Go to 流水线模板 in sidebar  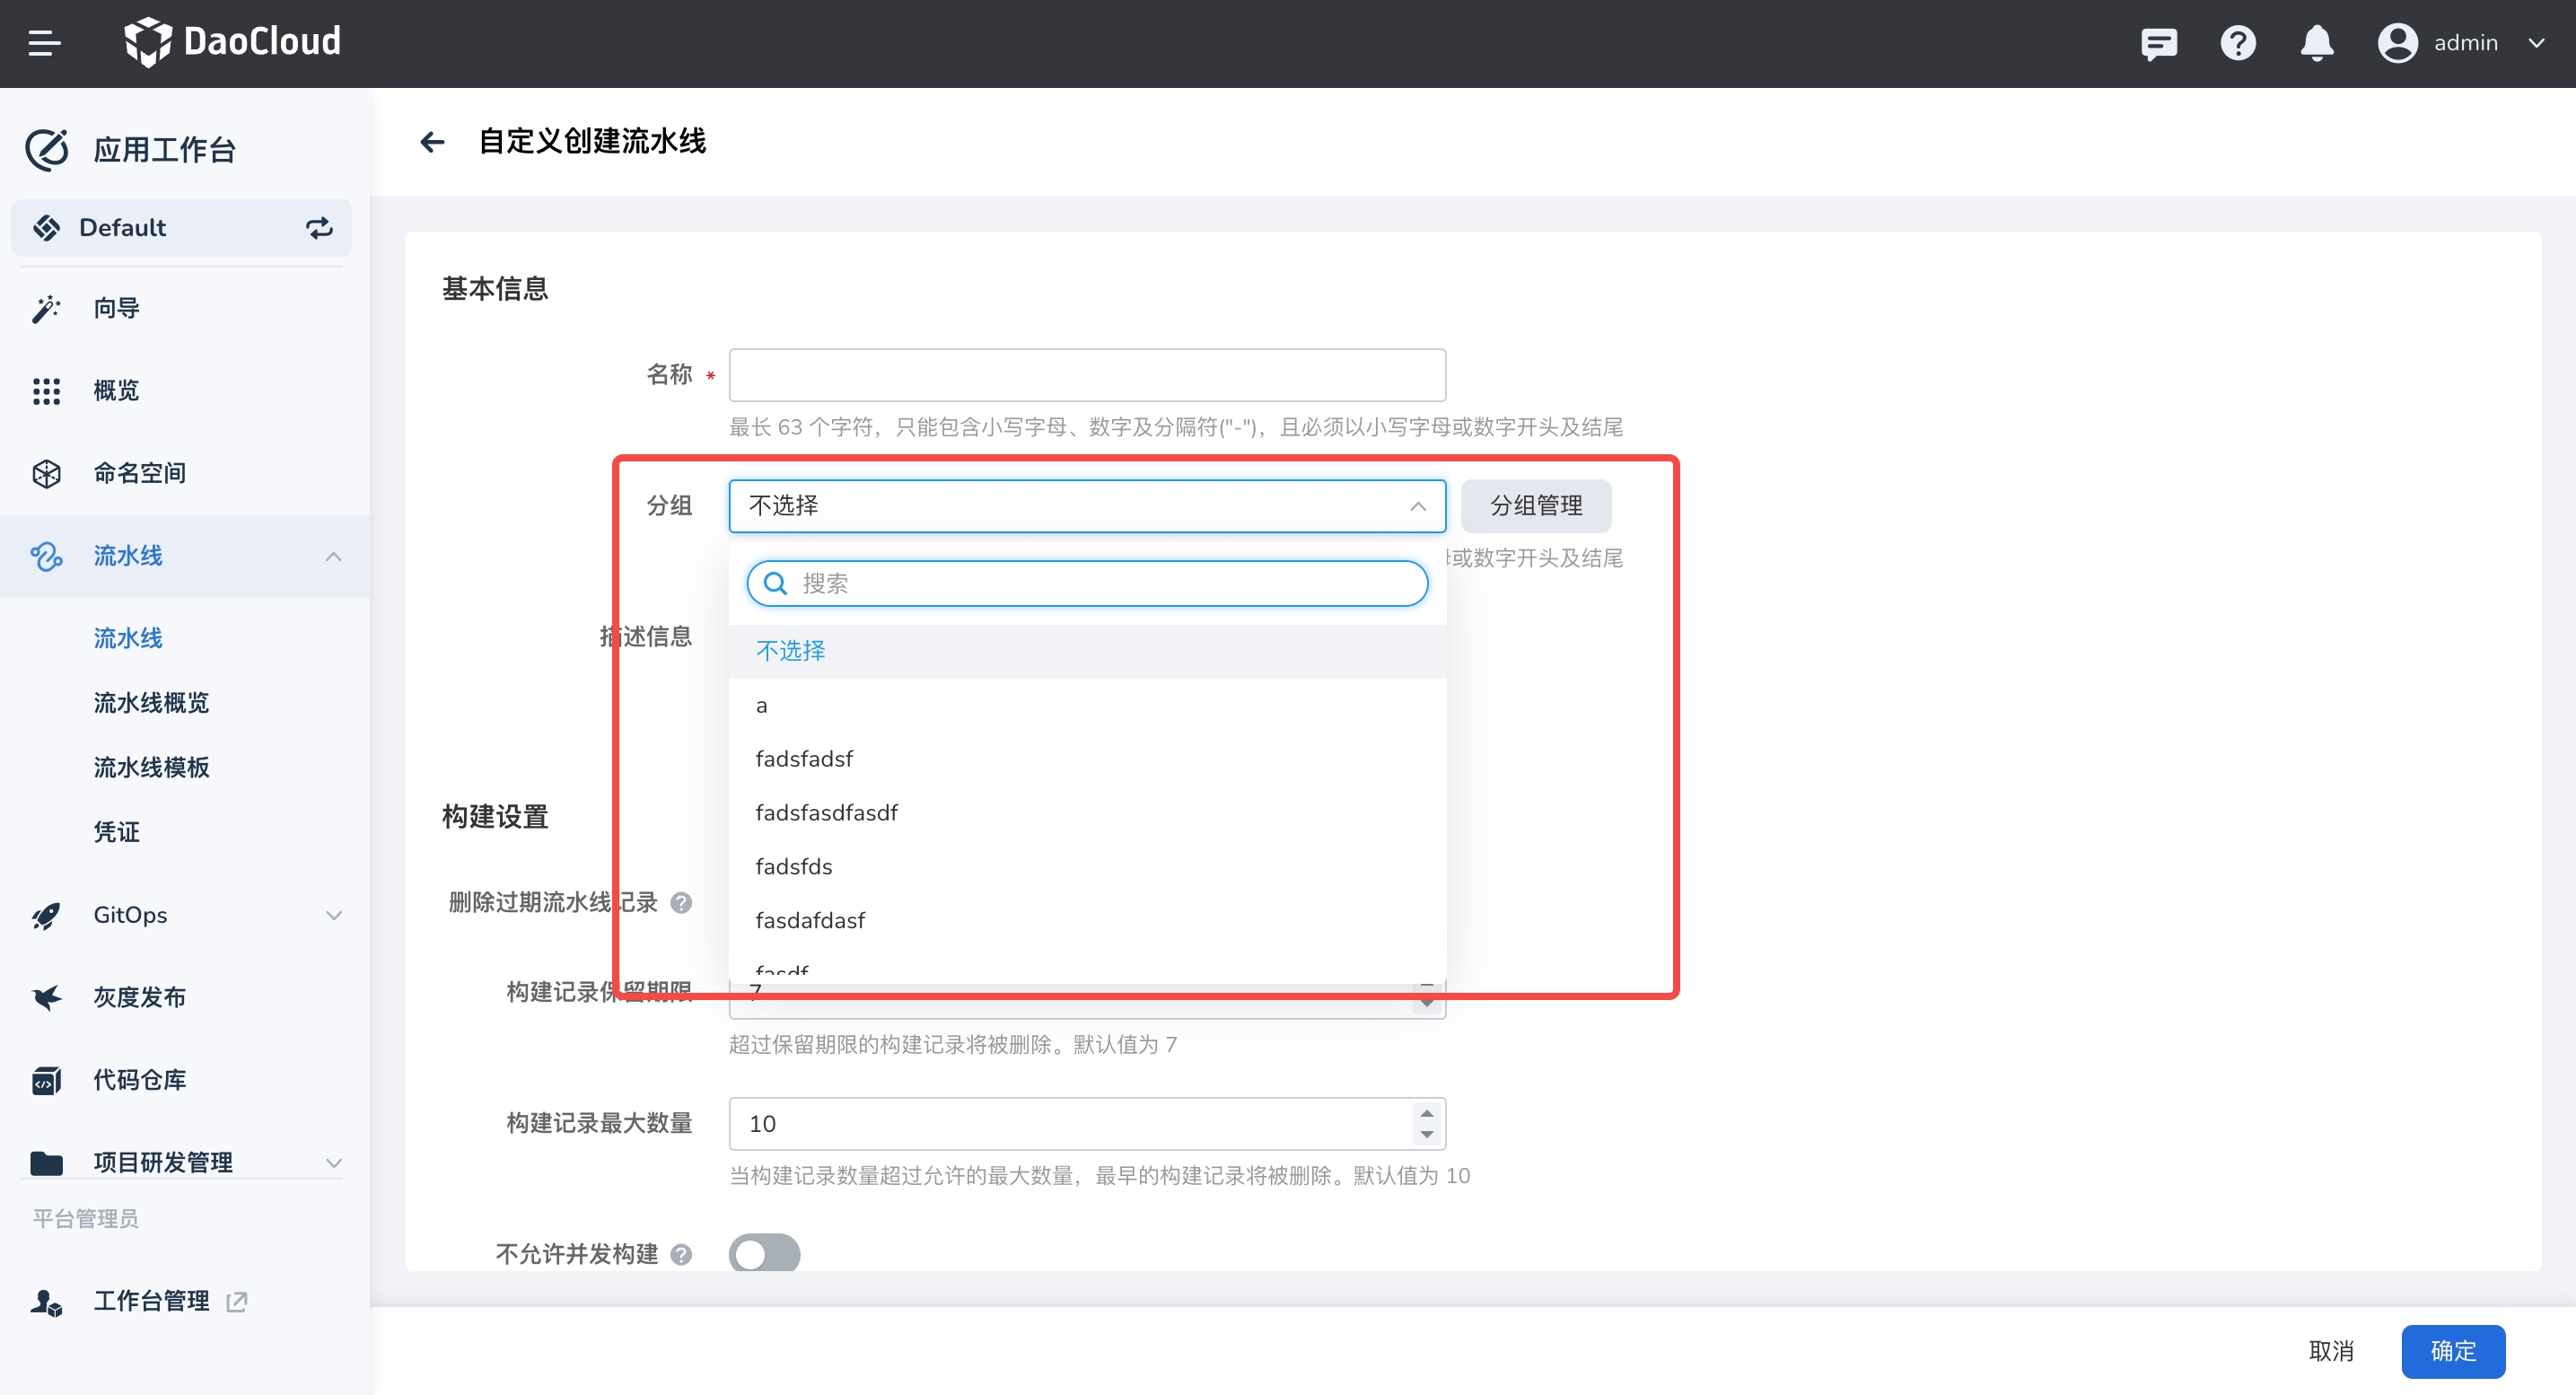[151, 767]
